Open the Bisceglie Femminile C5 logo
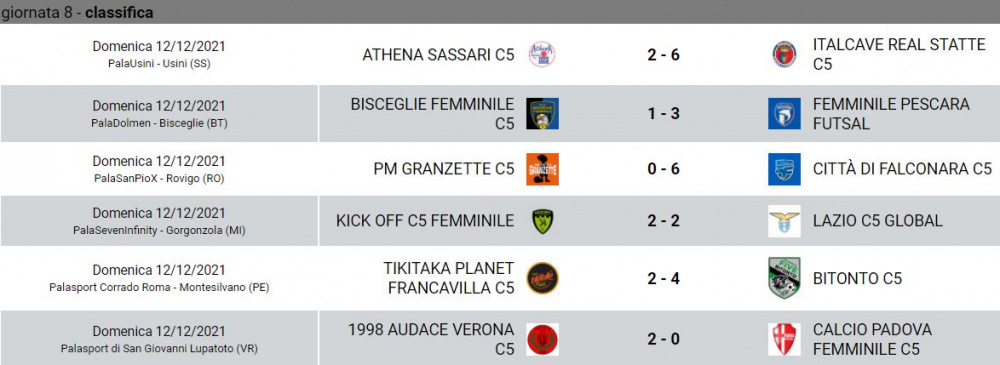Viewport: 1000px width, 365px height. [x=542, y=114]
